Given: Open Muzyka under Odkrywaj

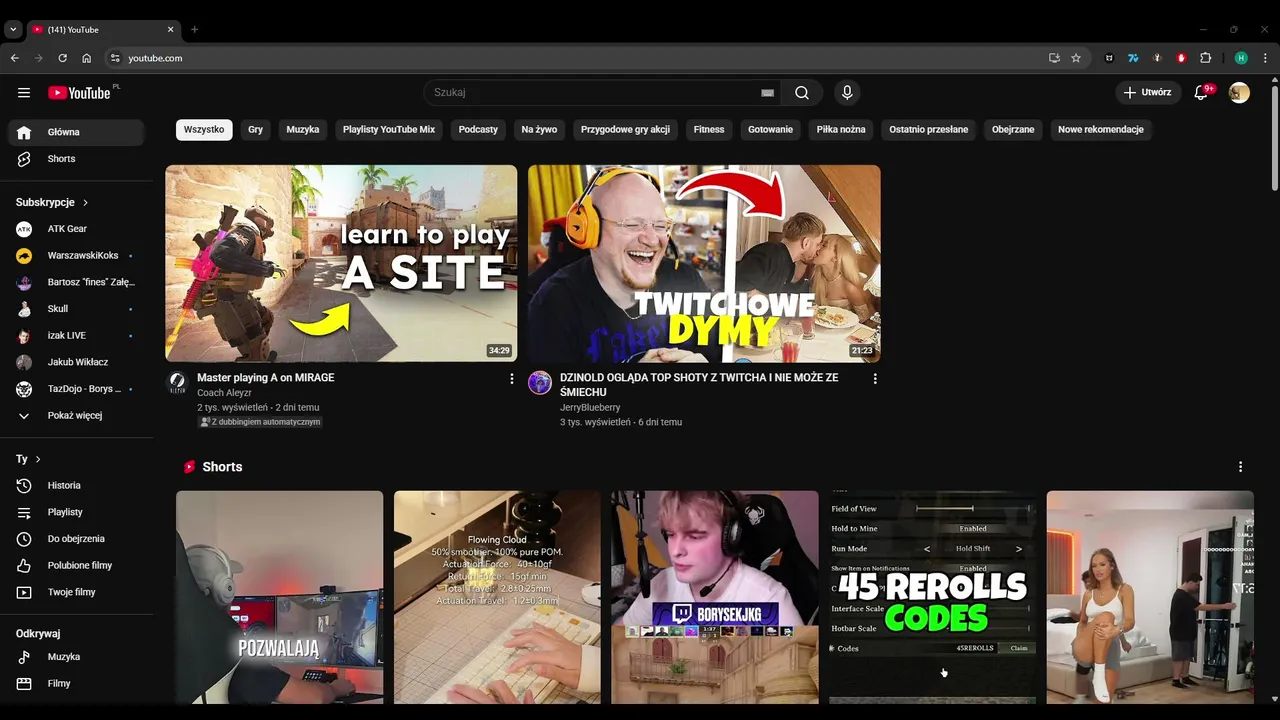Looking at the screenshot, I should (76, 657).
